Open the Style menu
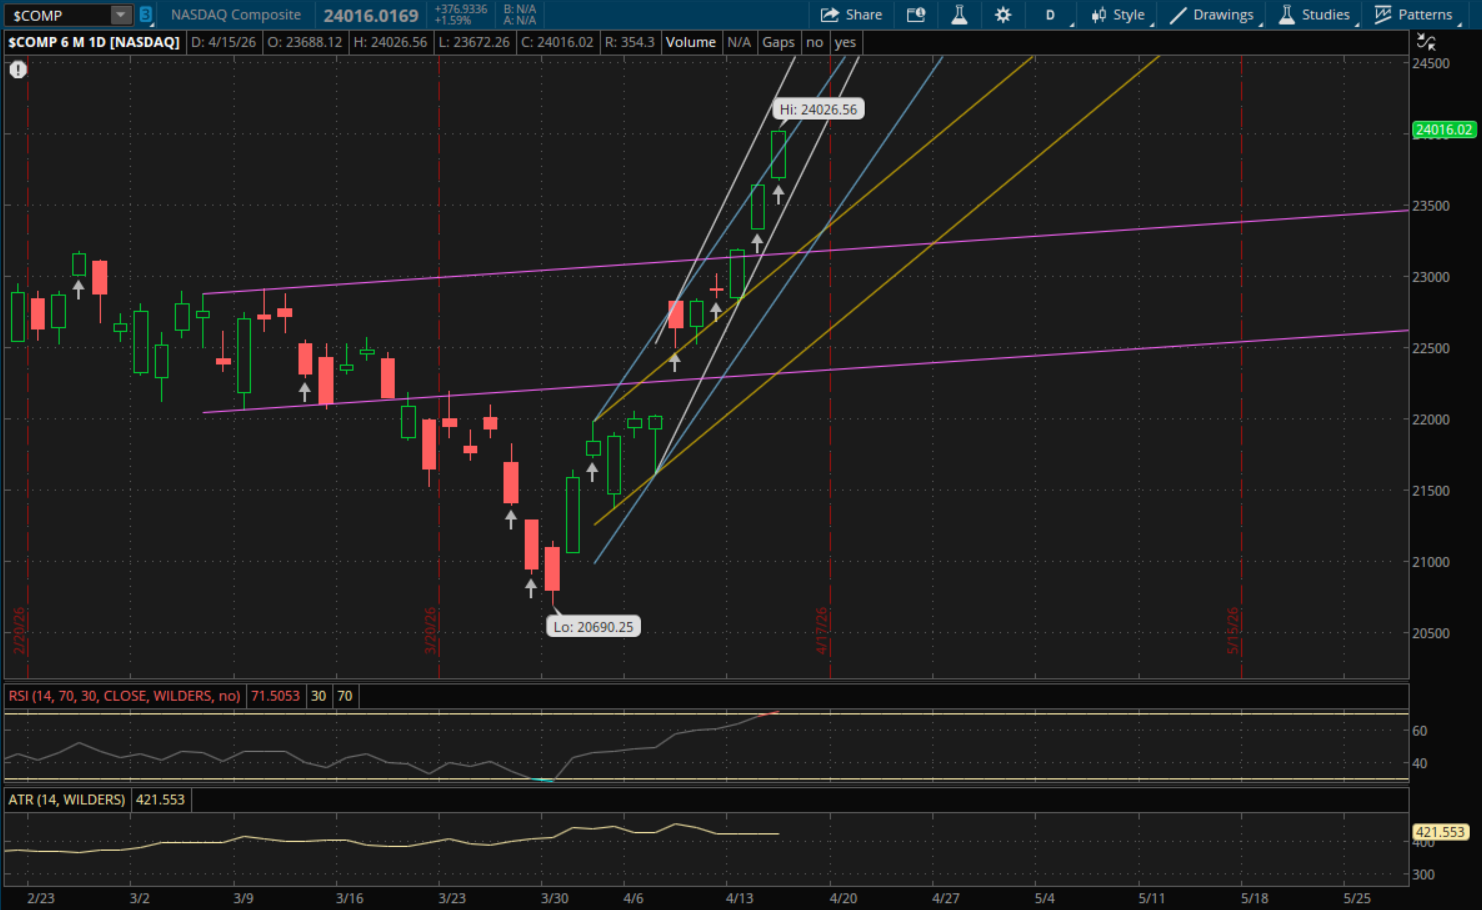The width and height of the screenshot is (1482, 910). tap(1118, 15)
